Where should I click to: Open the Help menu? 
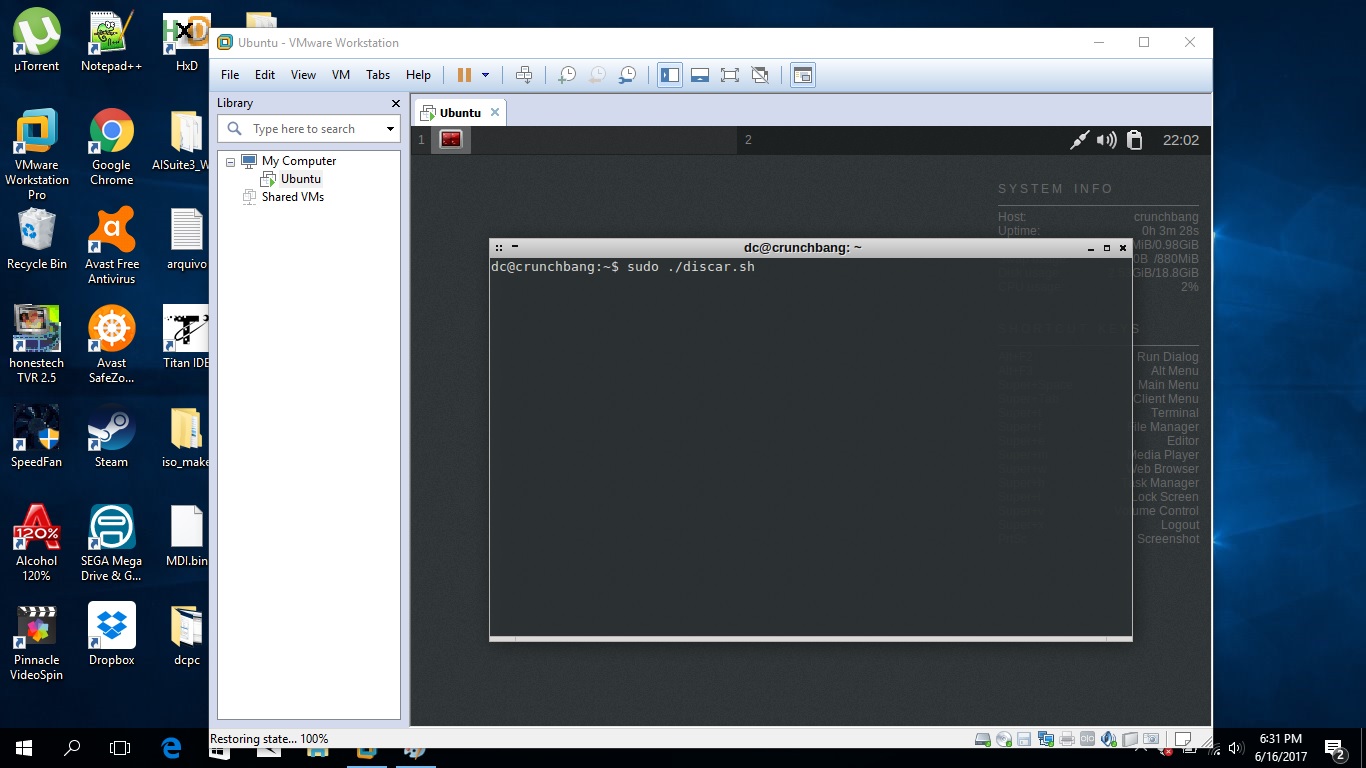pos(418,75)
